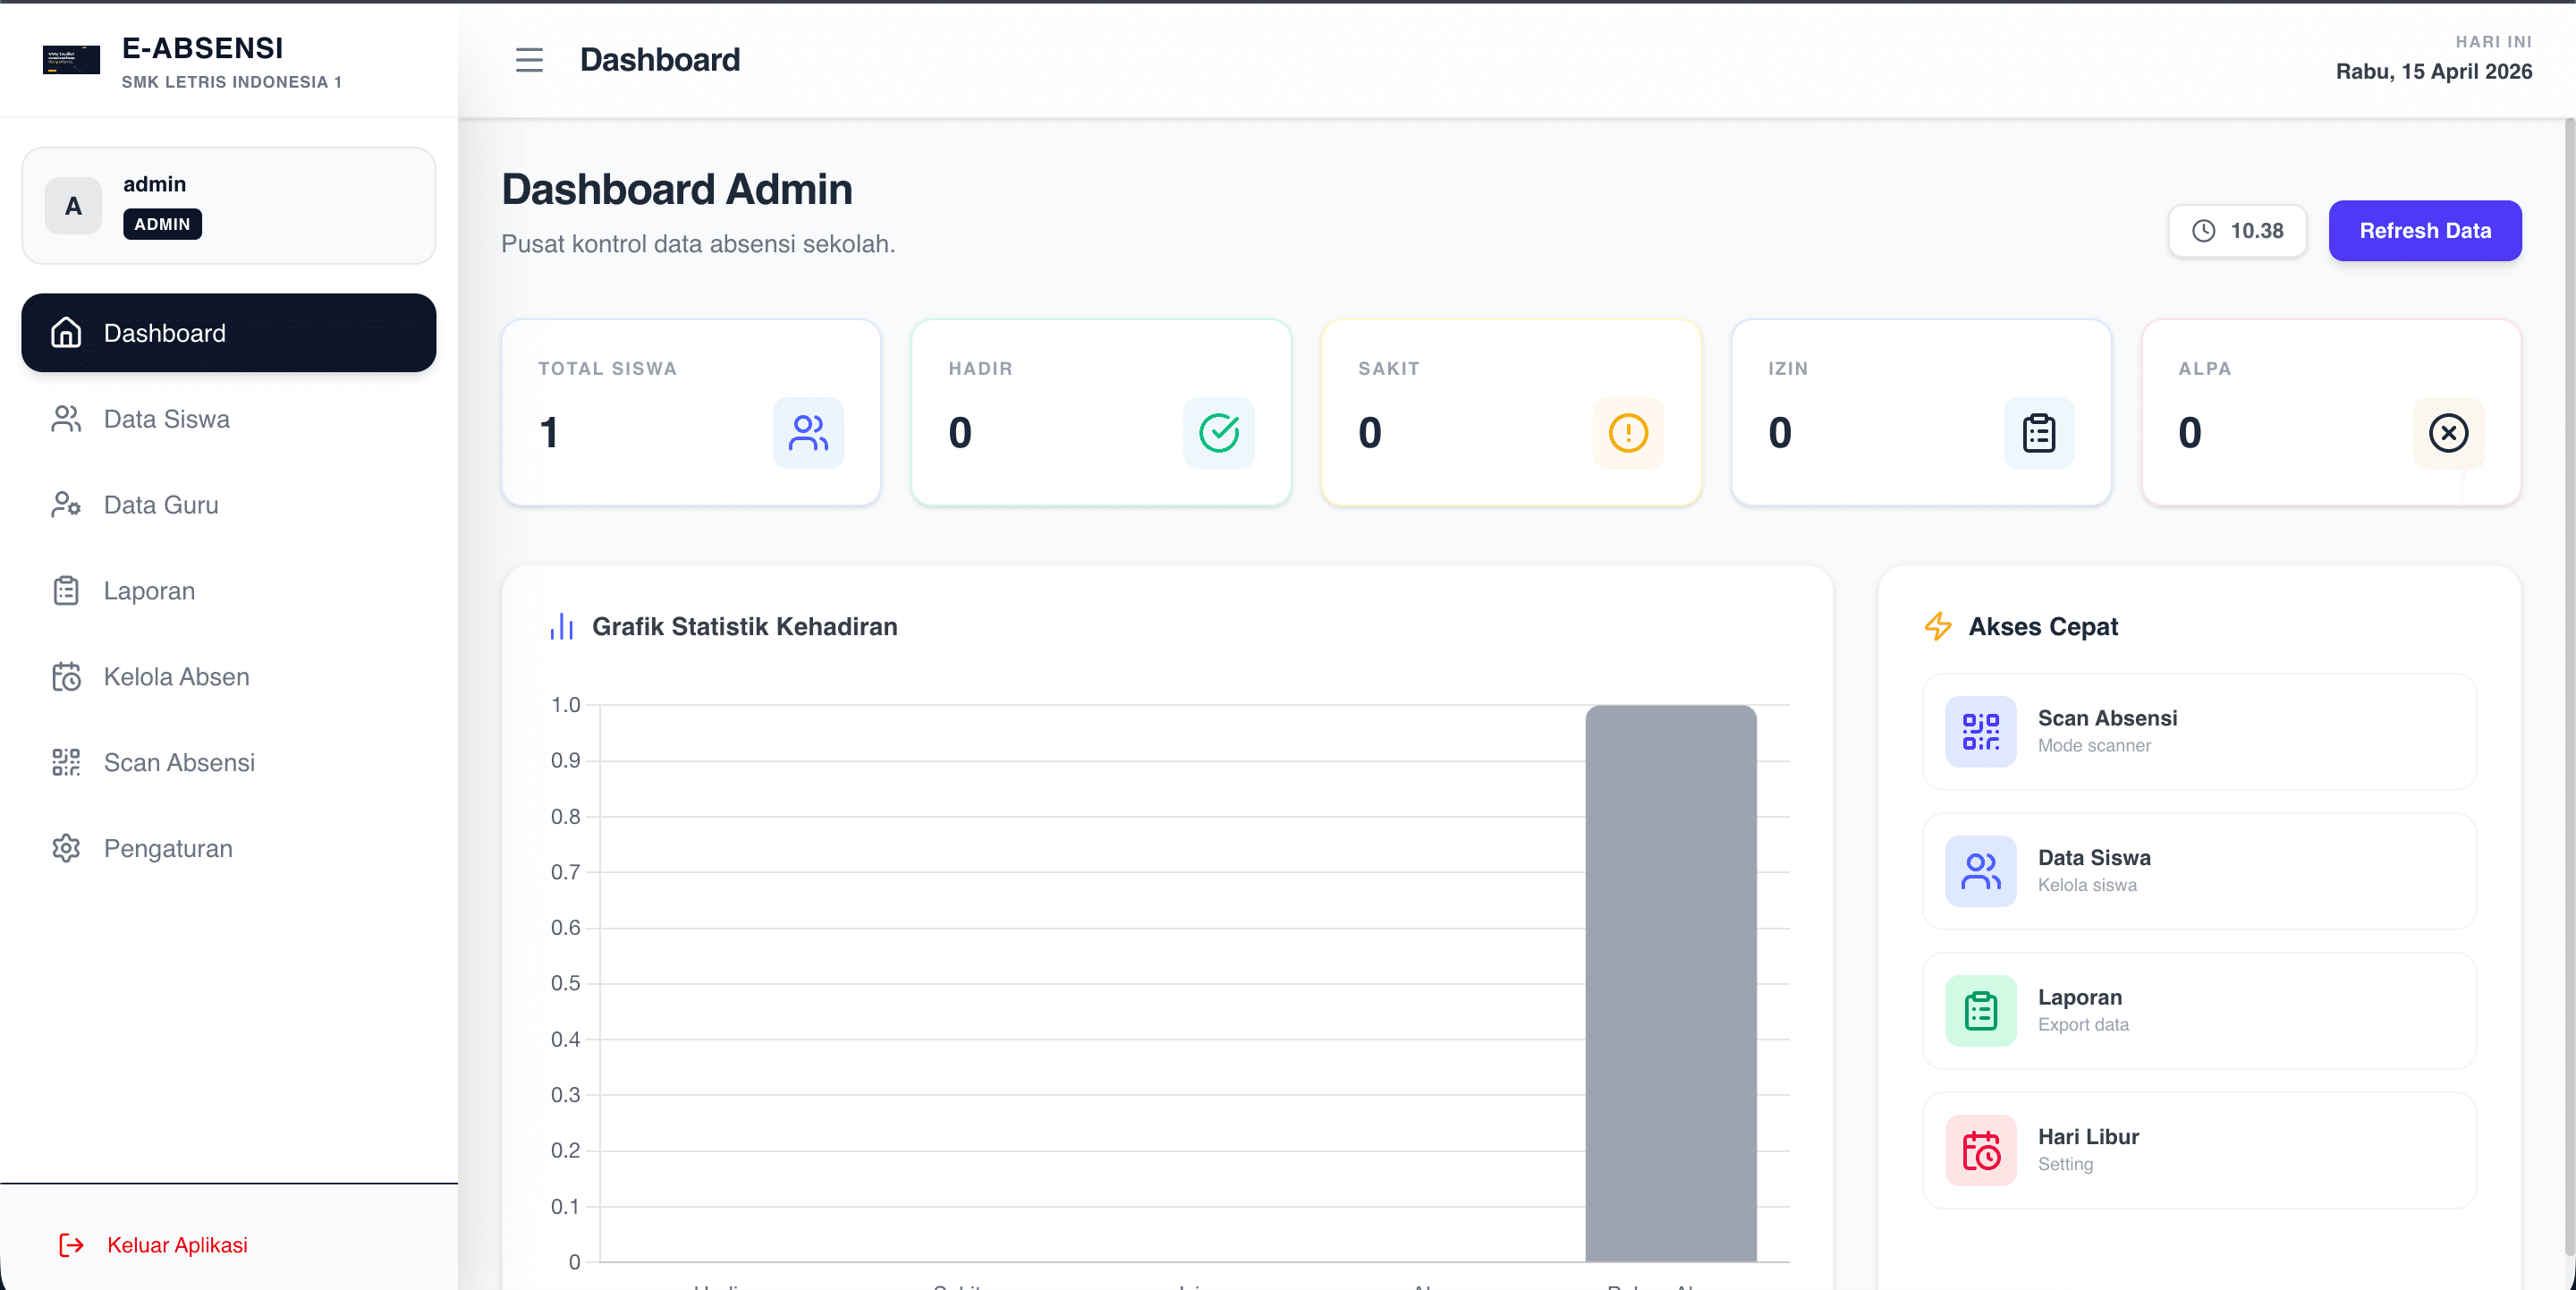Select the Scan Absensi QR icon in sidebar
This screenshot has height=1290, width=2576.
(66, 762)
